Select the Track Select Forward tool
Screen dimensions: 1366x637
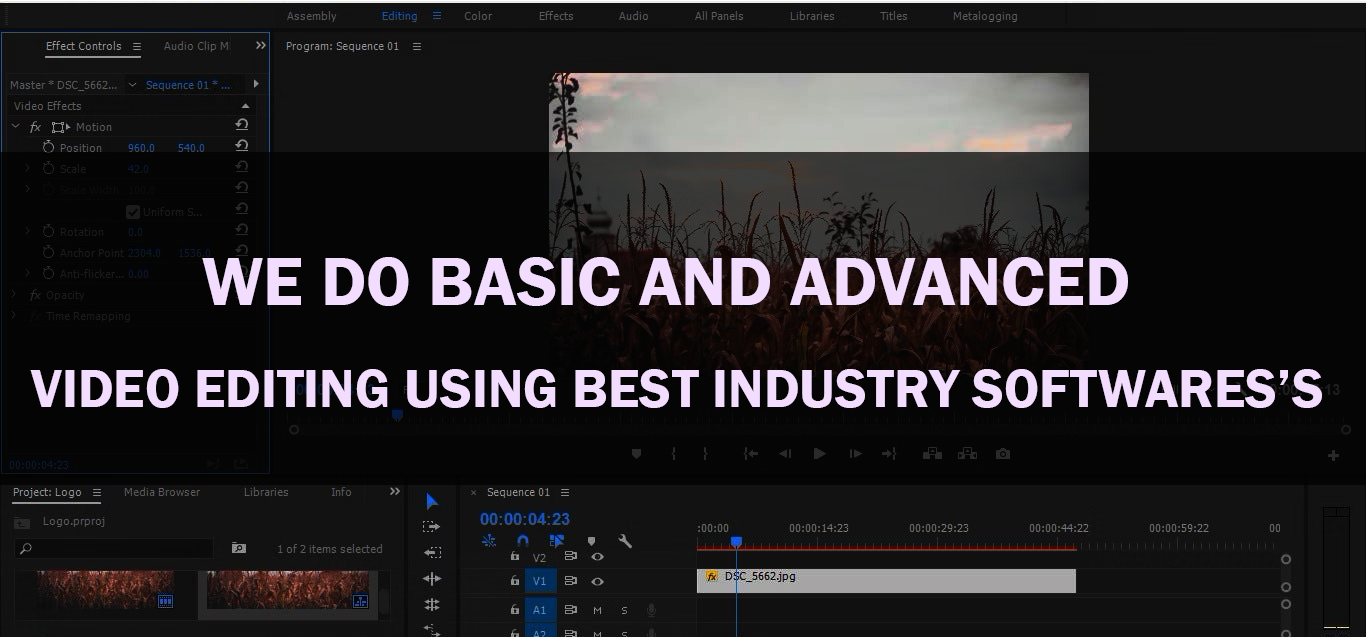[x=432, y=526]
